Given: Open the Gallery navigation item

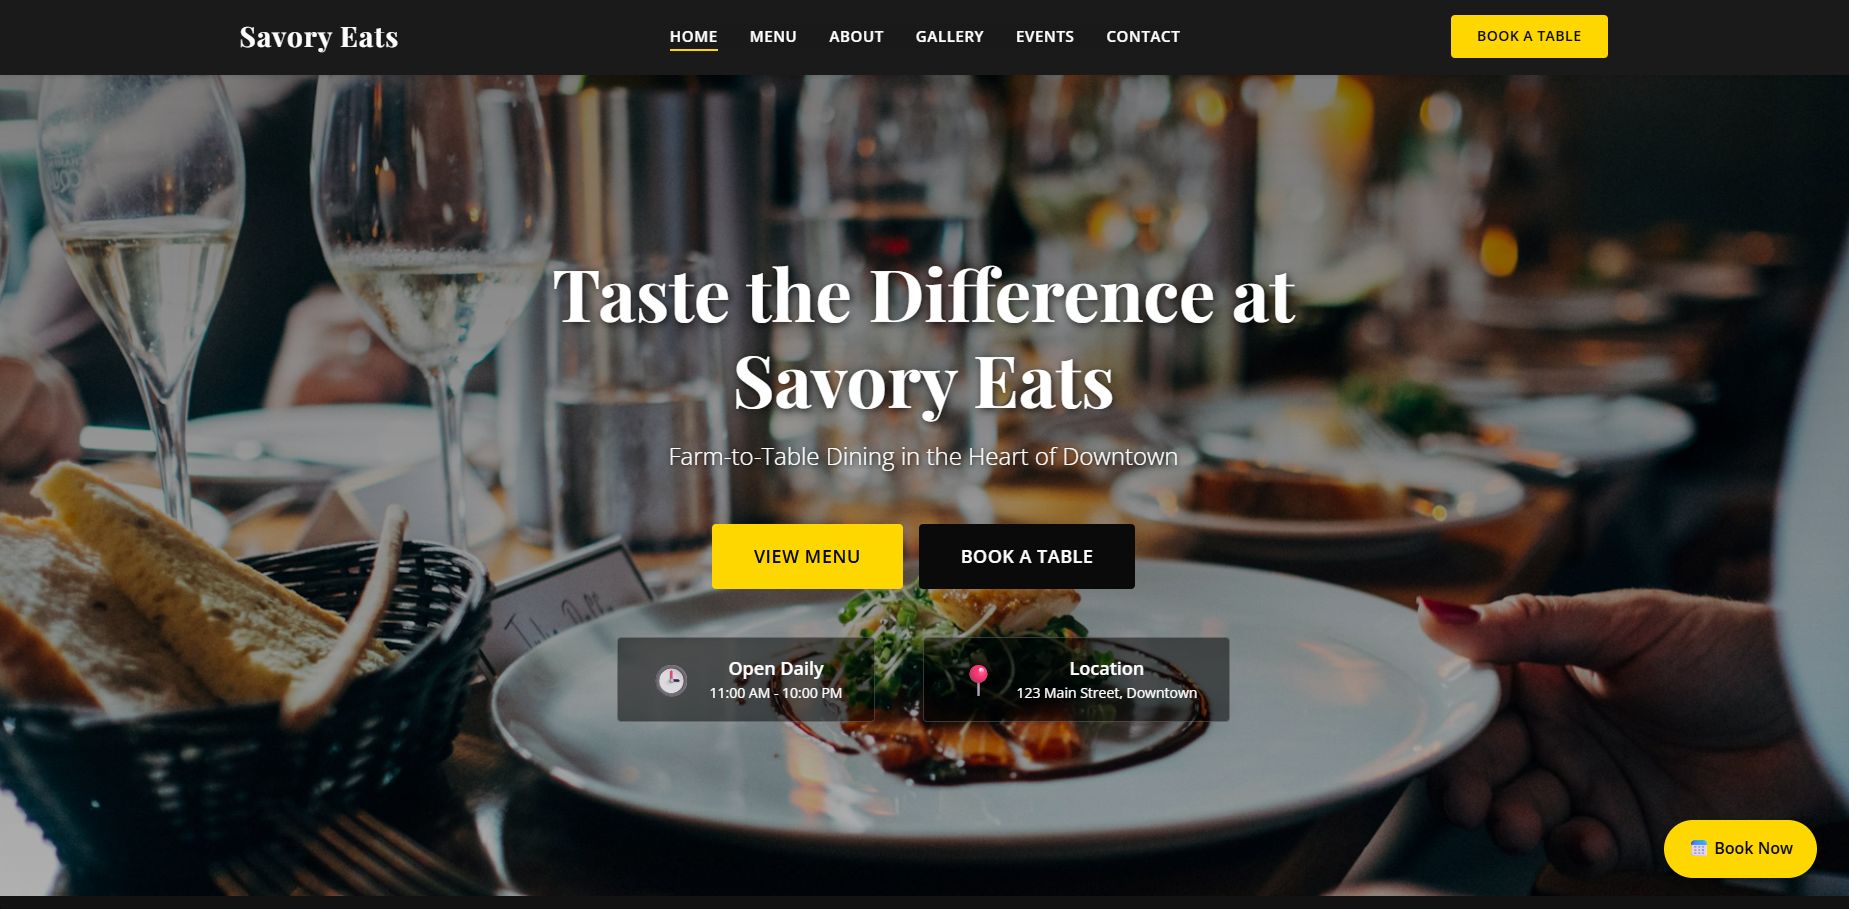Looking at the screenshot, I should click(x=949, y=37).
